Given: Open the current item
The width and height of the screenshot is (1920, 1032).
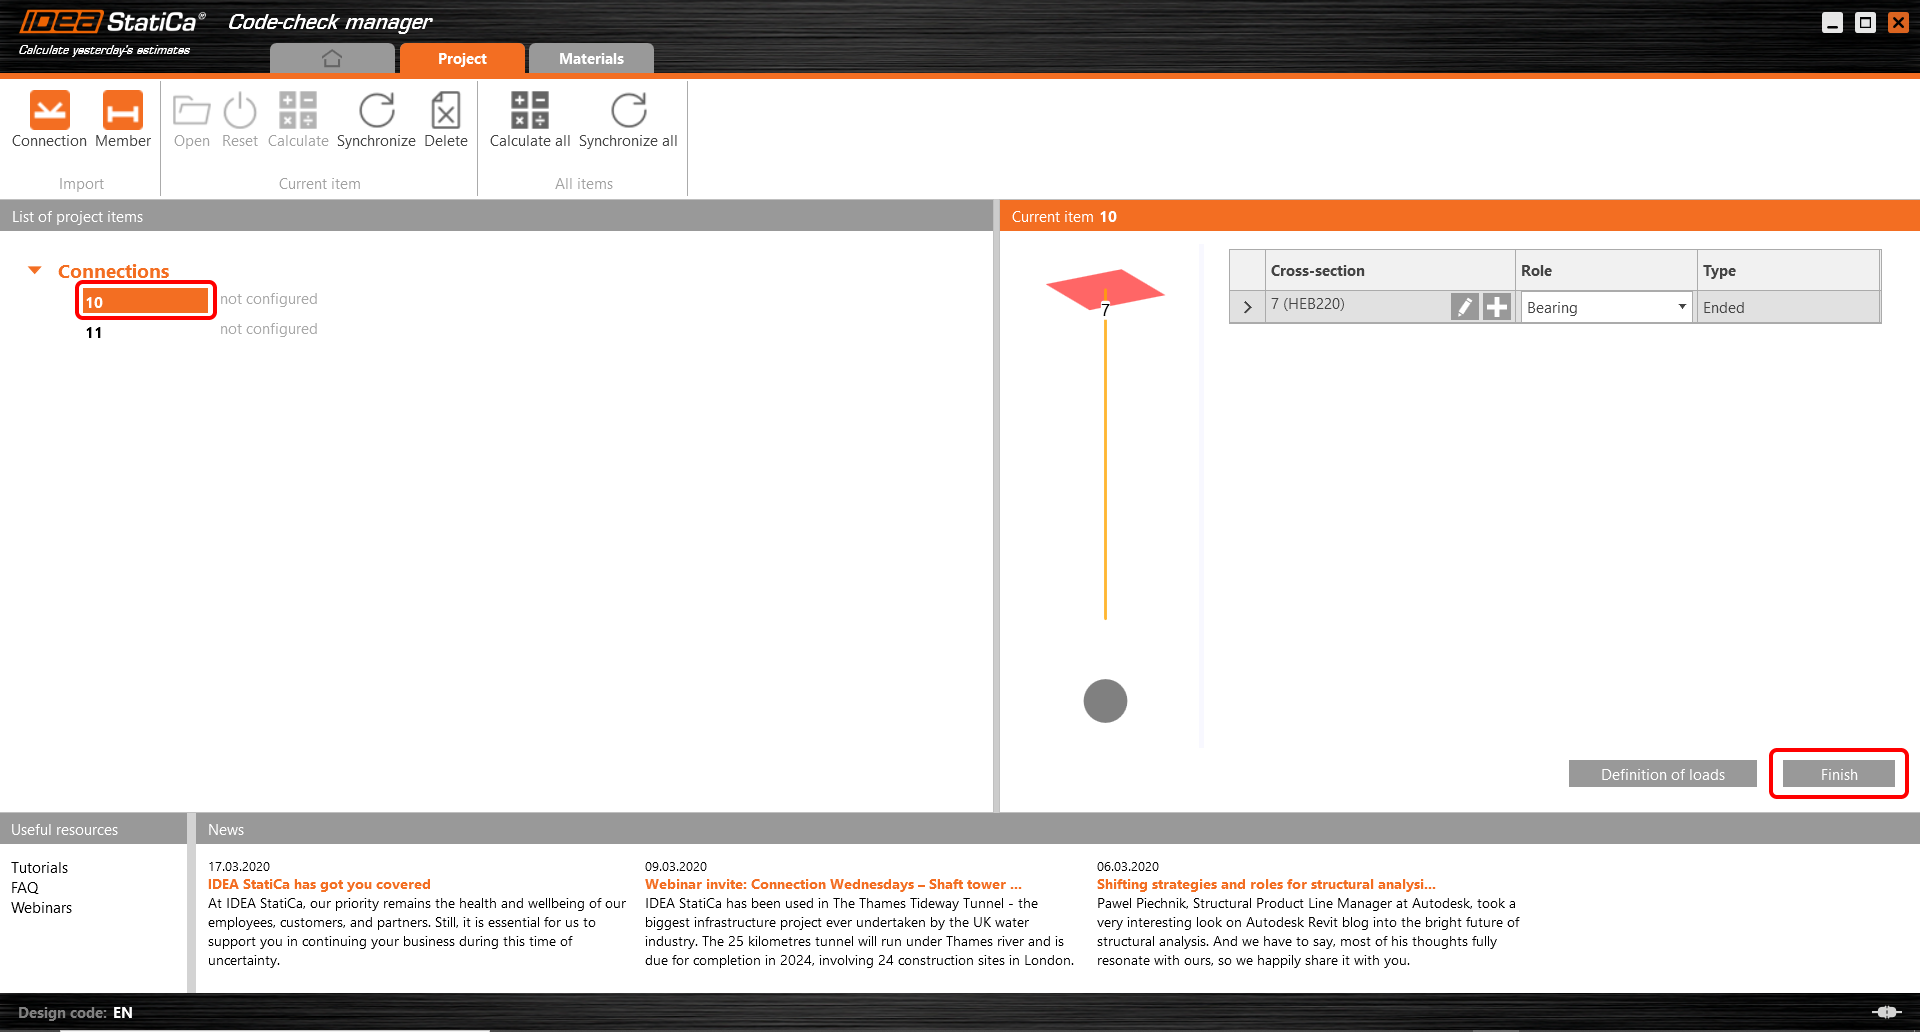Looking at the screenshot, I should coord(191,119).
